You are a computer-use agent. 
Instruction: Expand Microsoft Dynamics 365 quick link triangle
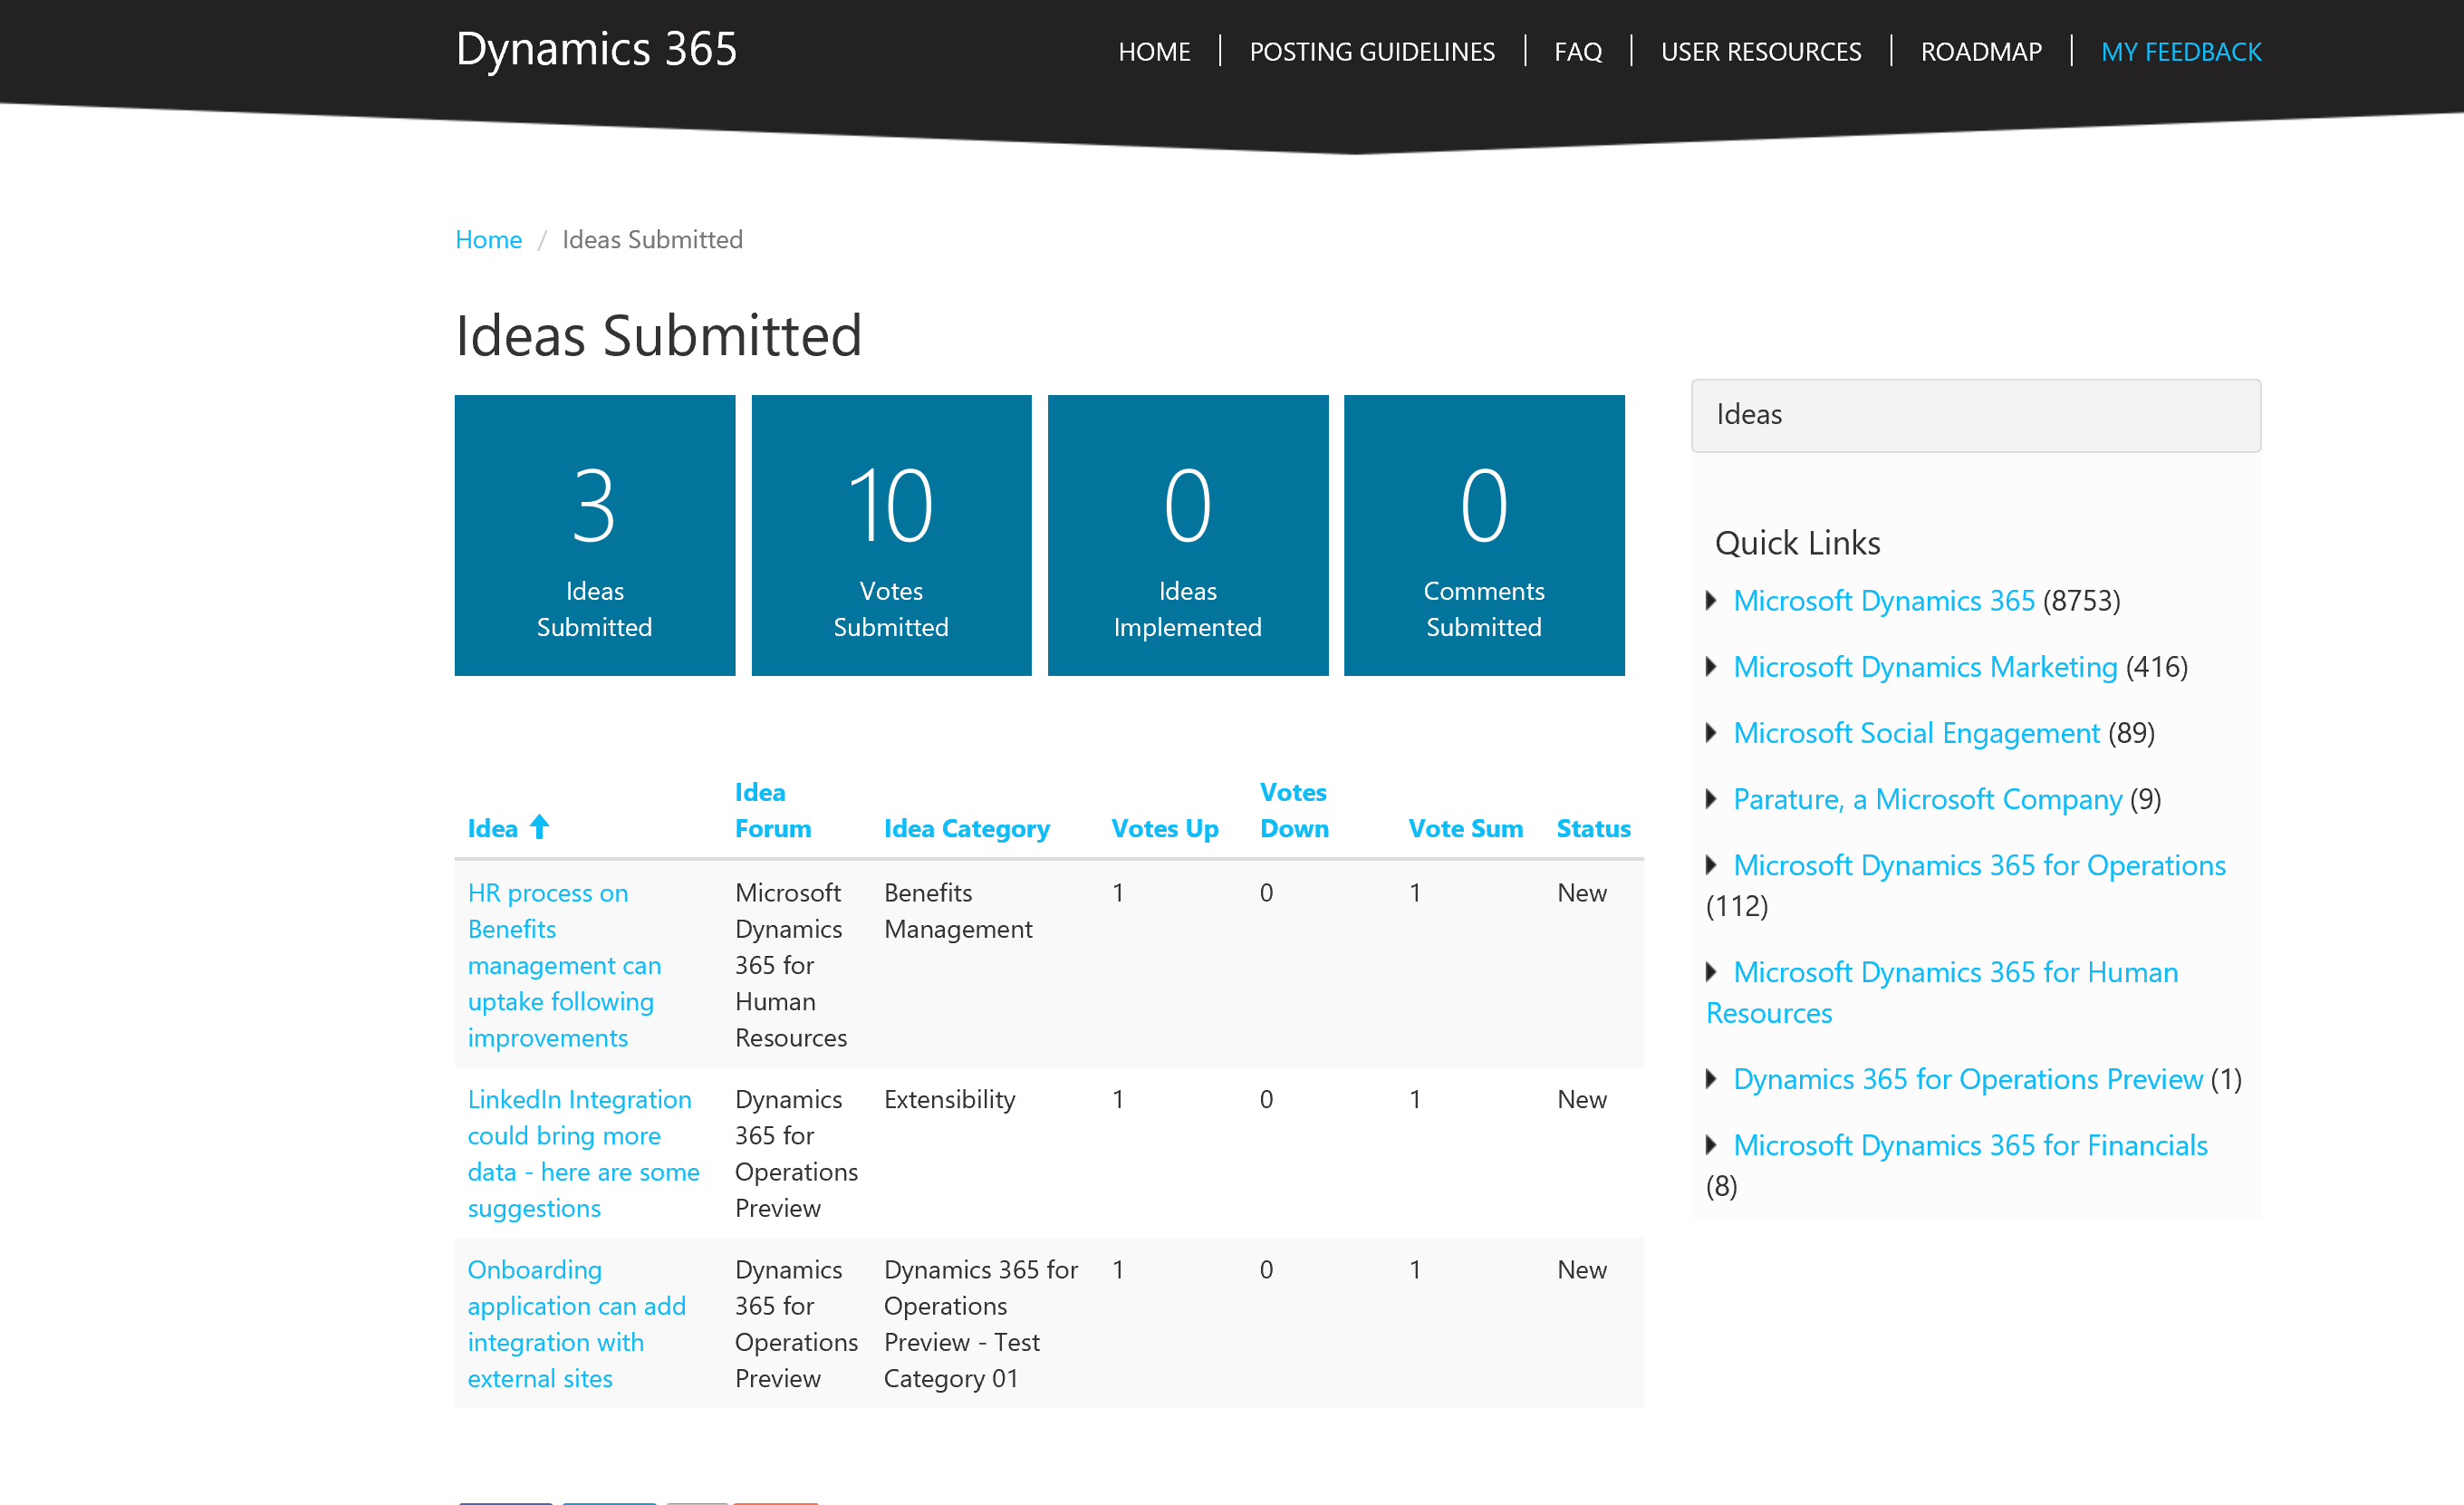coord(1711,600)
